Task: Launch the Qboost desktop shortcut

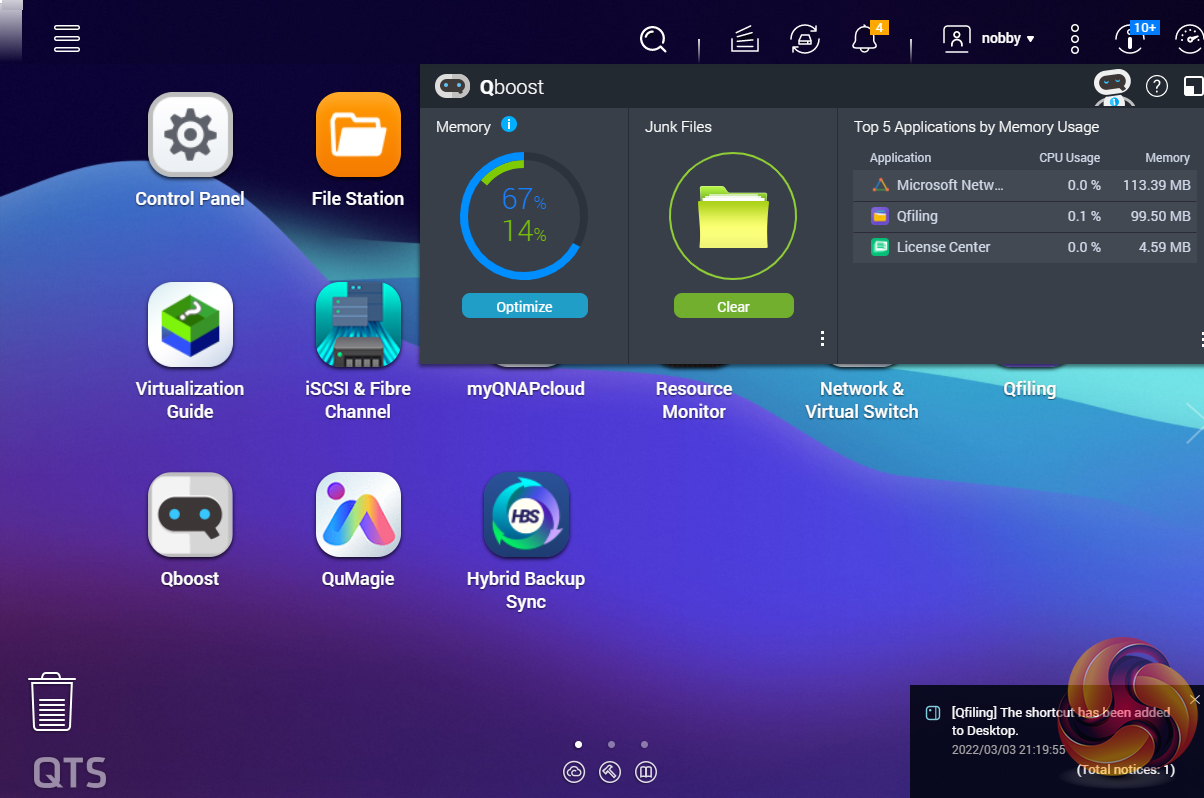Action: (x=190, y=514)
